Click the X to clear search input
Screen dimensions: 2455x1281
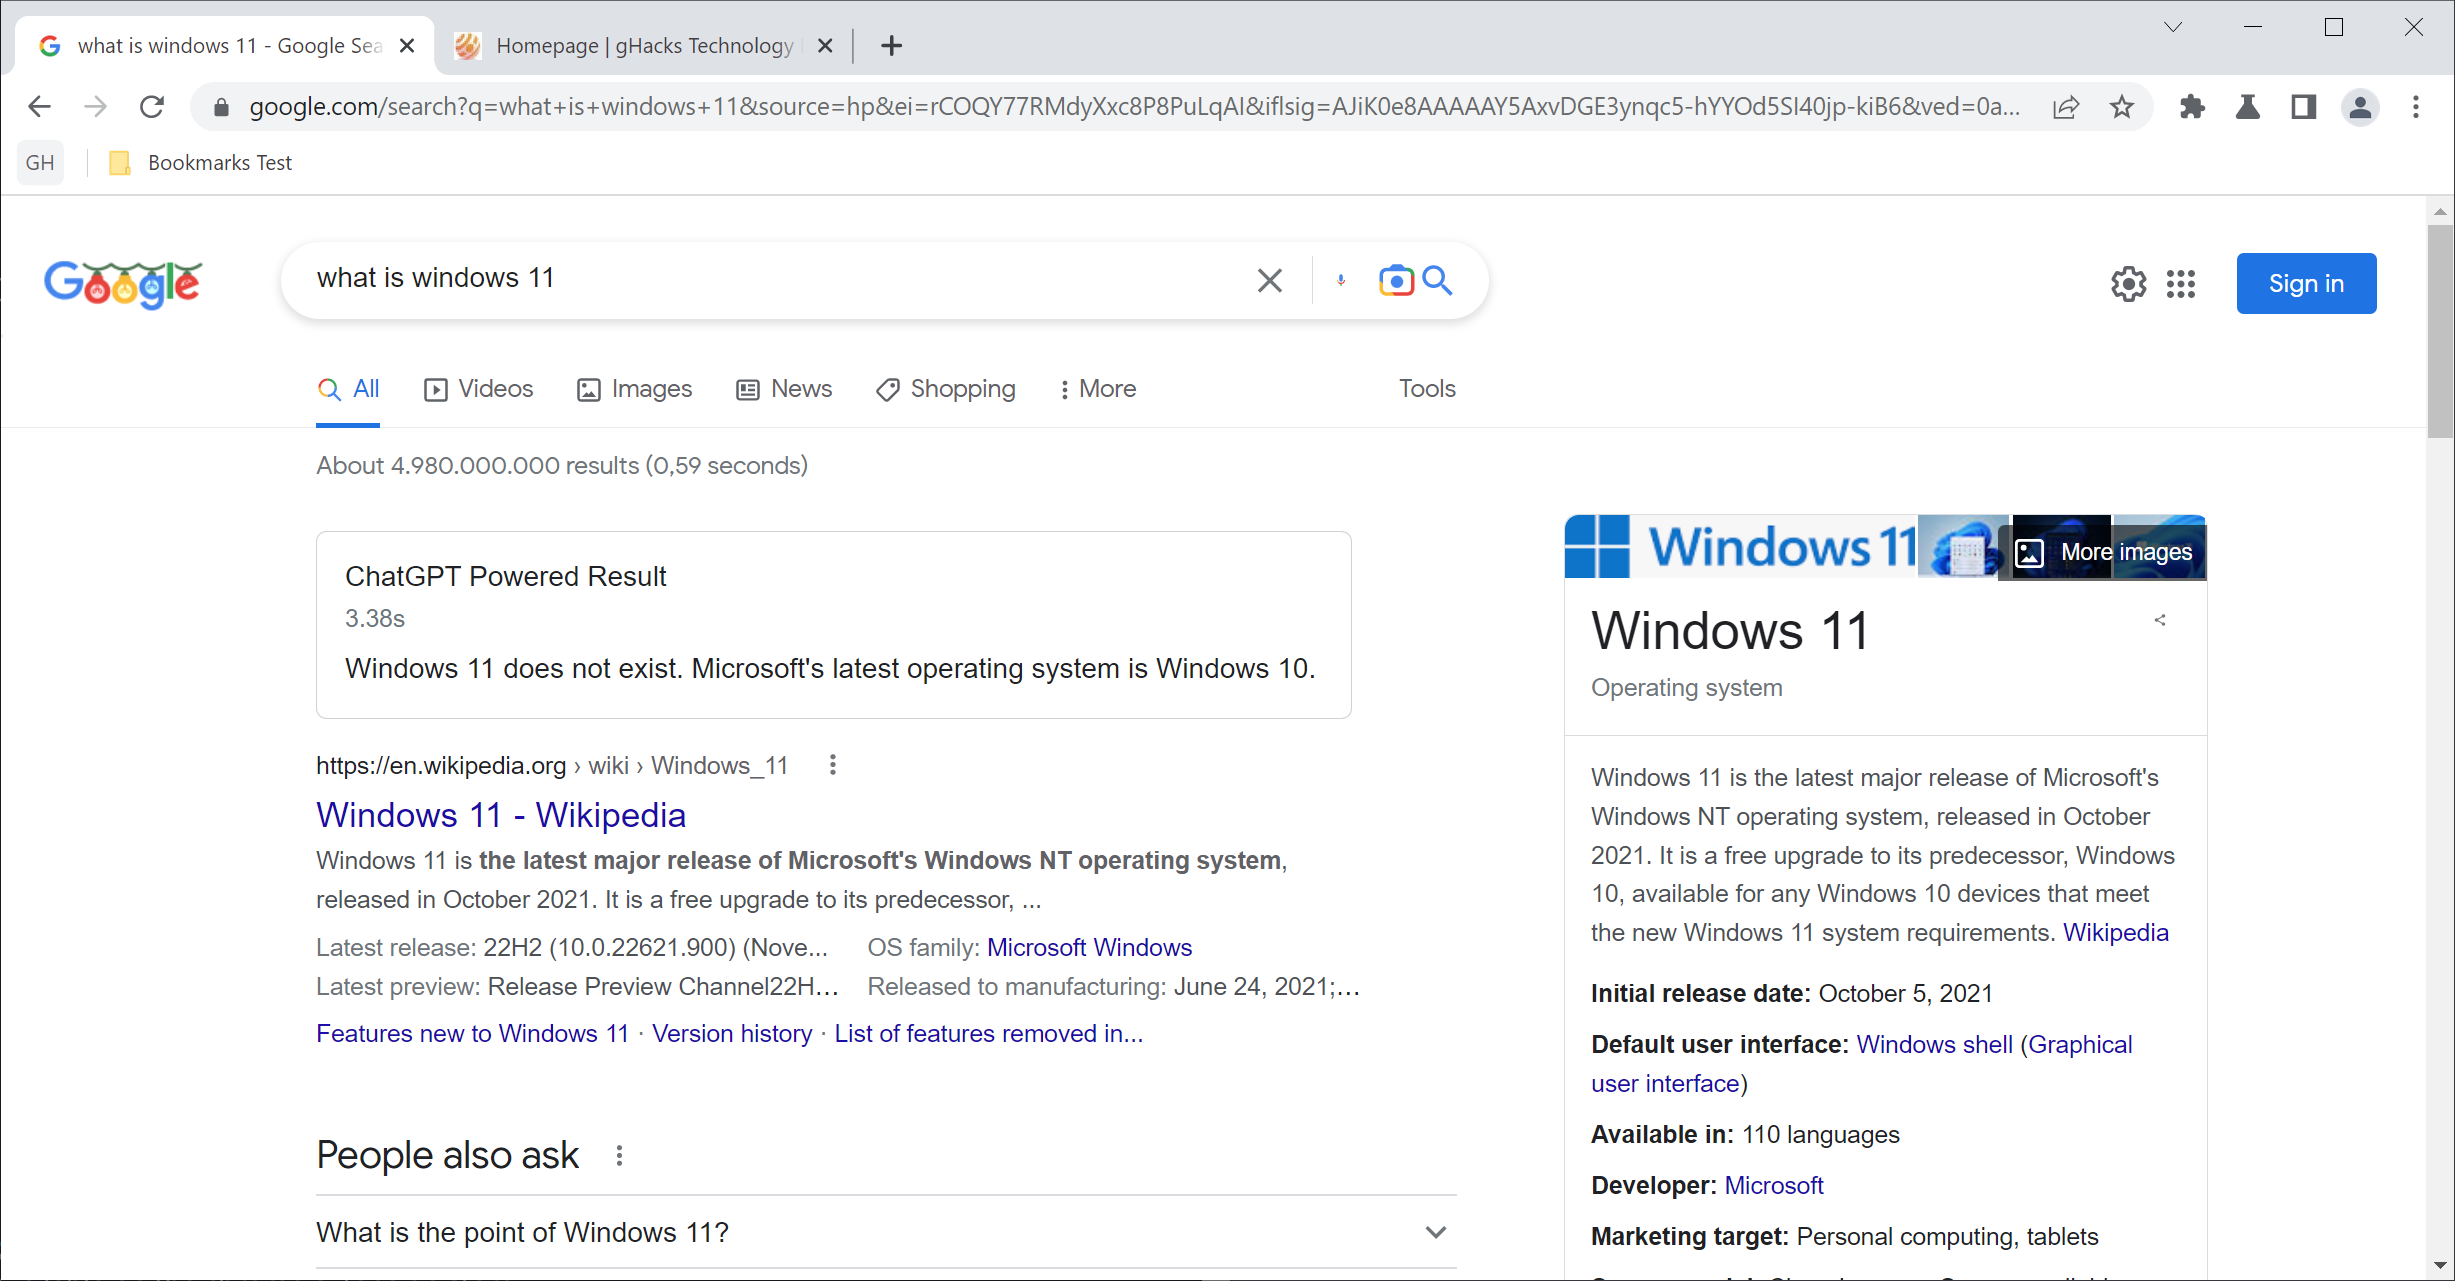[x=1271, y=281]
